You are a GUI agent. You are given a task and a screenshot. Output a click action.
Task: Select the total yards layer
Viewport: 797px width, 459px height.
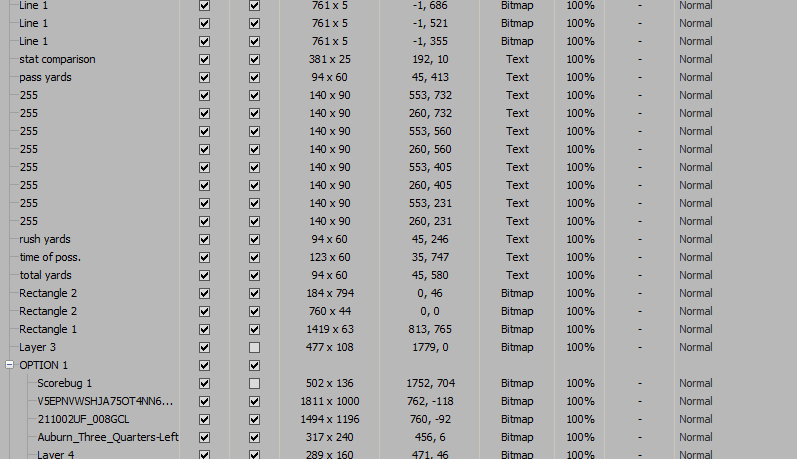(45, 275)
